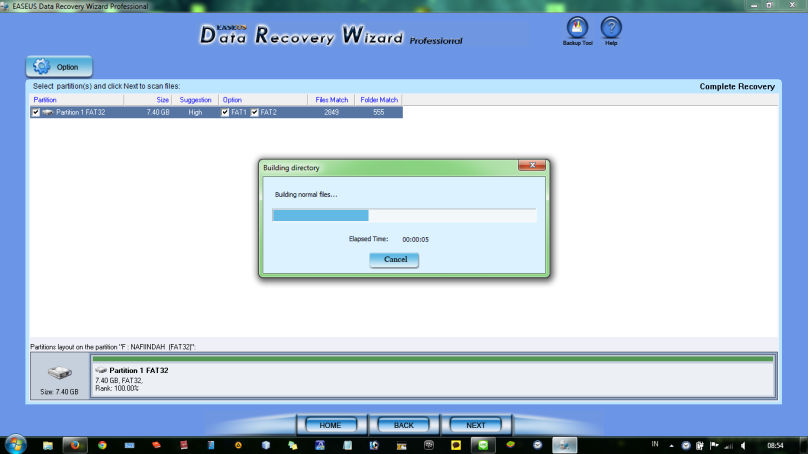
Task: Click the '2849' files match value
Action: pyautogui.click(x=331, y=112)
